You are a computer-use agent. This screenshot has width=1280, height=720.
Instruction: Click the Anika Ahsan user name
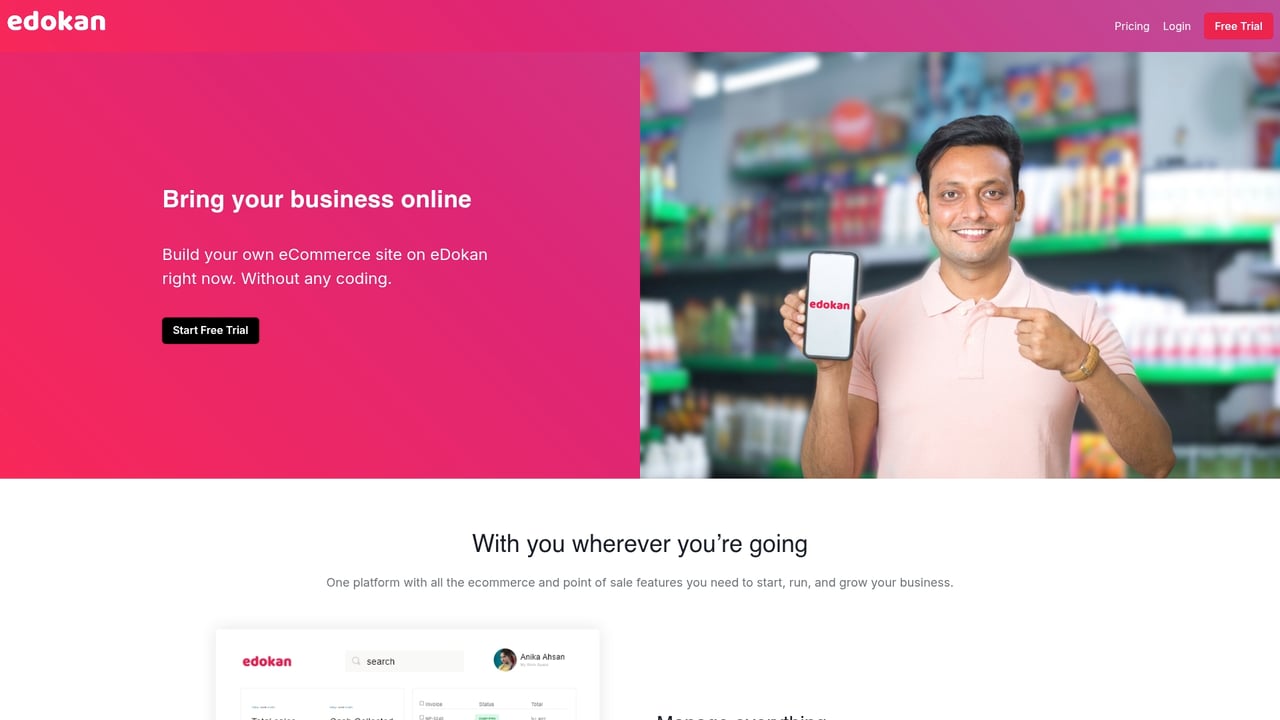click(543, 657)
